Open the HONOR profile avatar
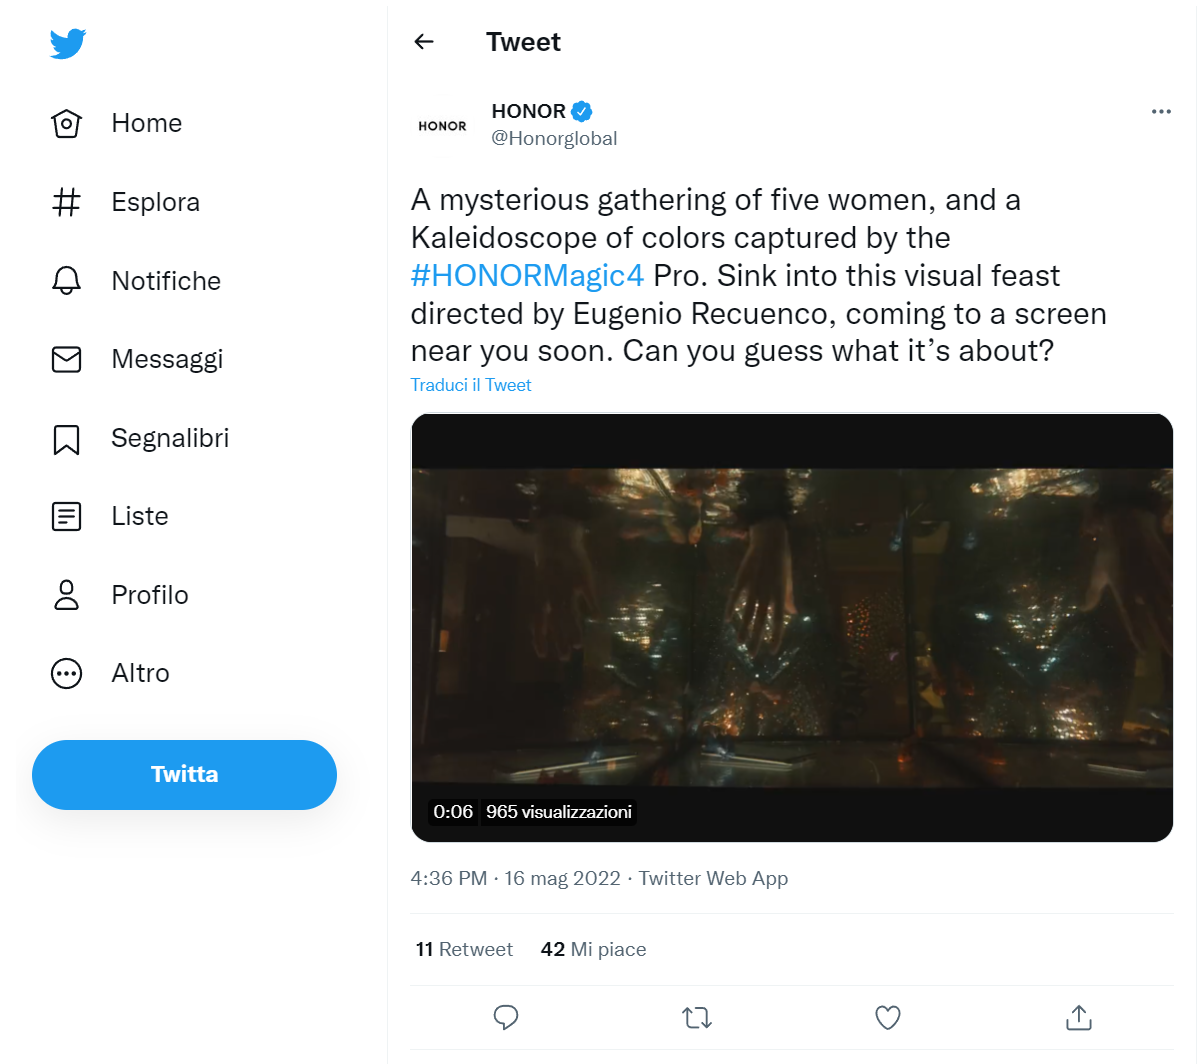This screenshot has width=1204, height=1064. coord(442,126)
